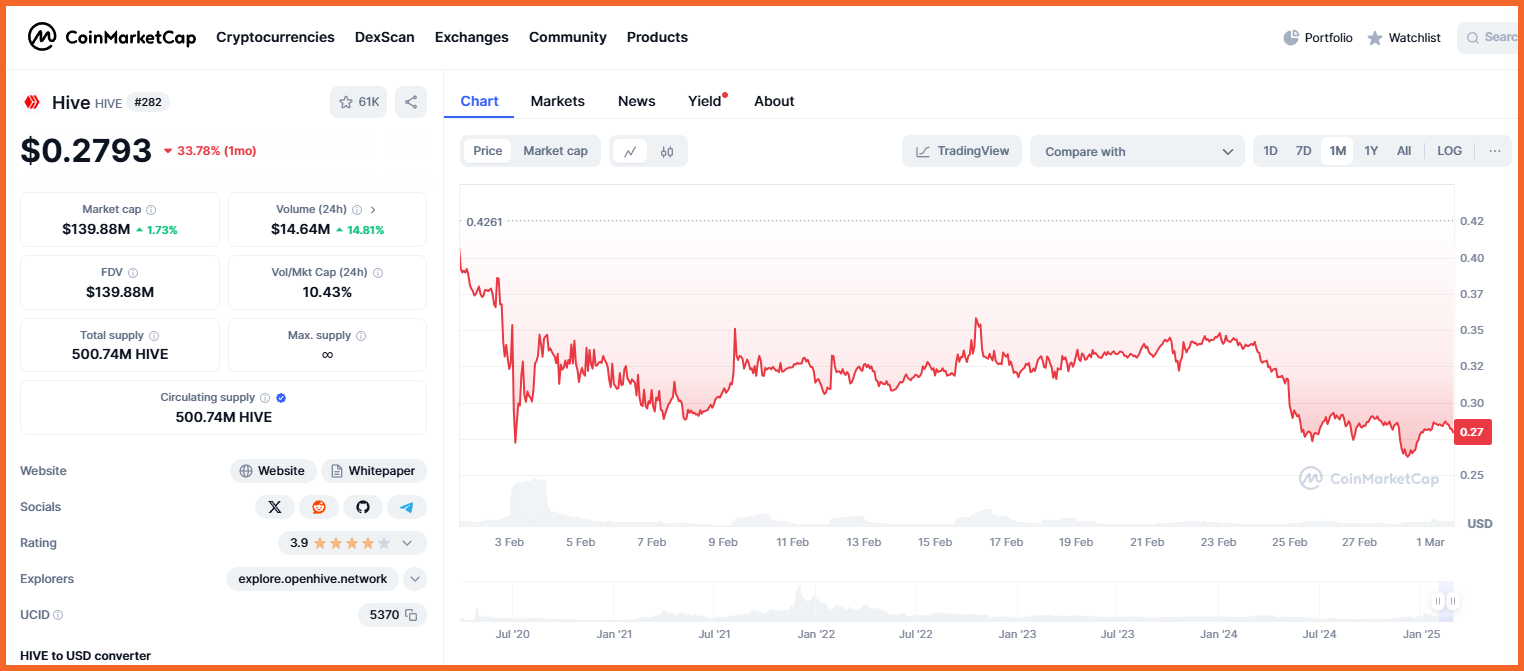
Task: Add Hive to watchlist with star icon
Action: 358,102
